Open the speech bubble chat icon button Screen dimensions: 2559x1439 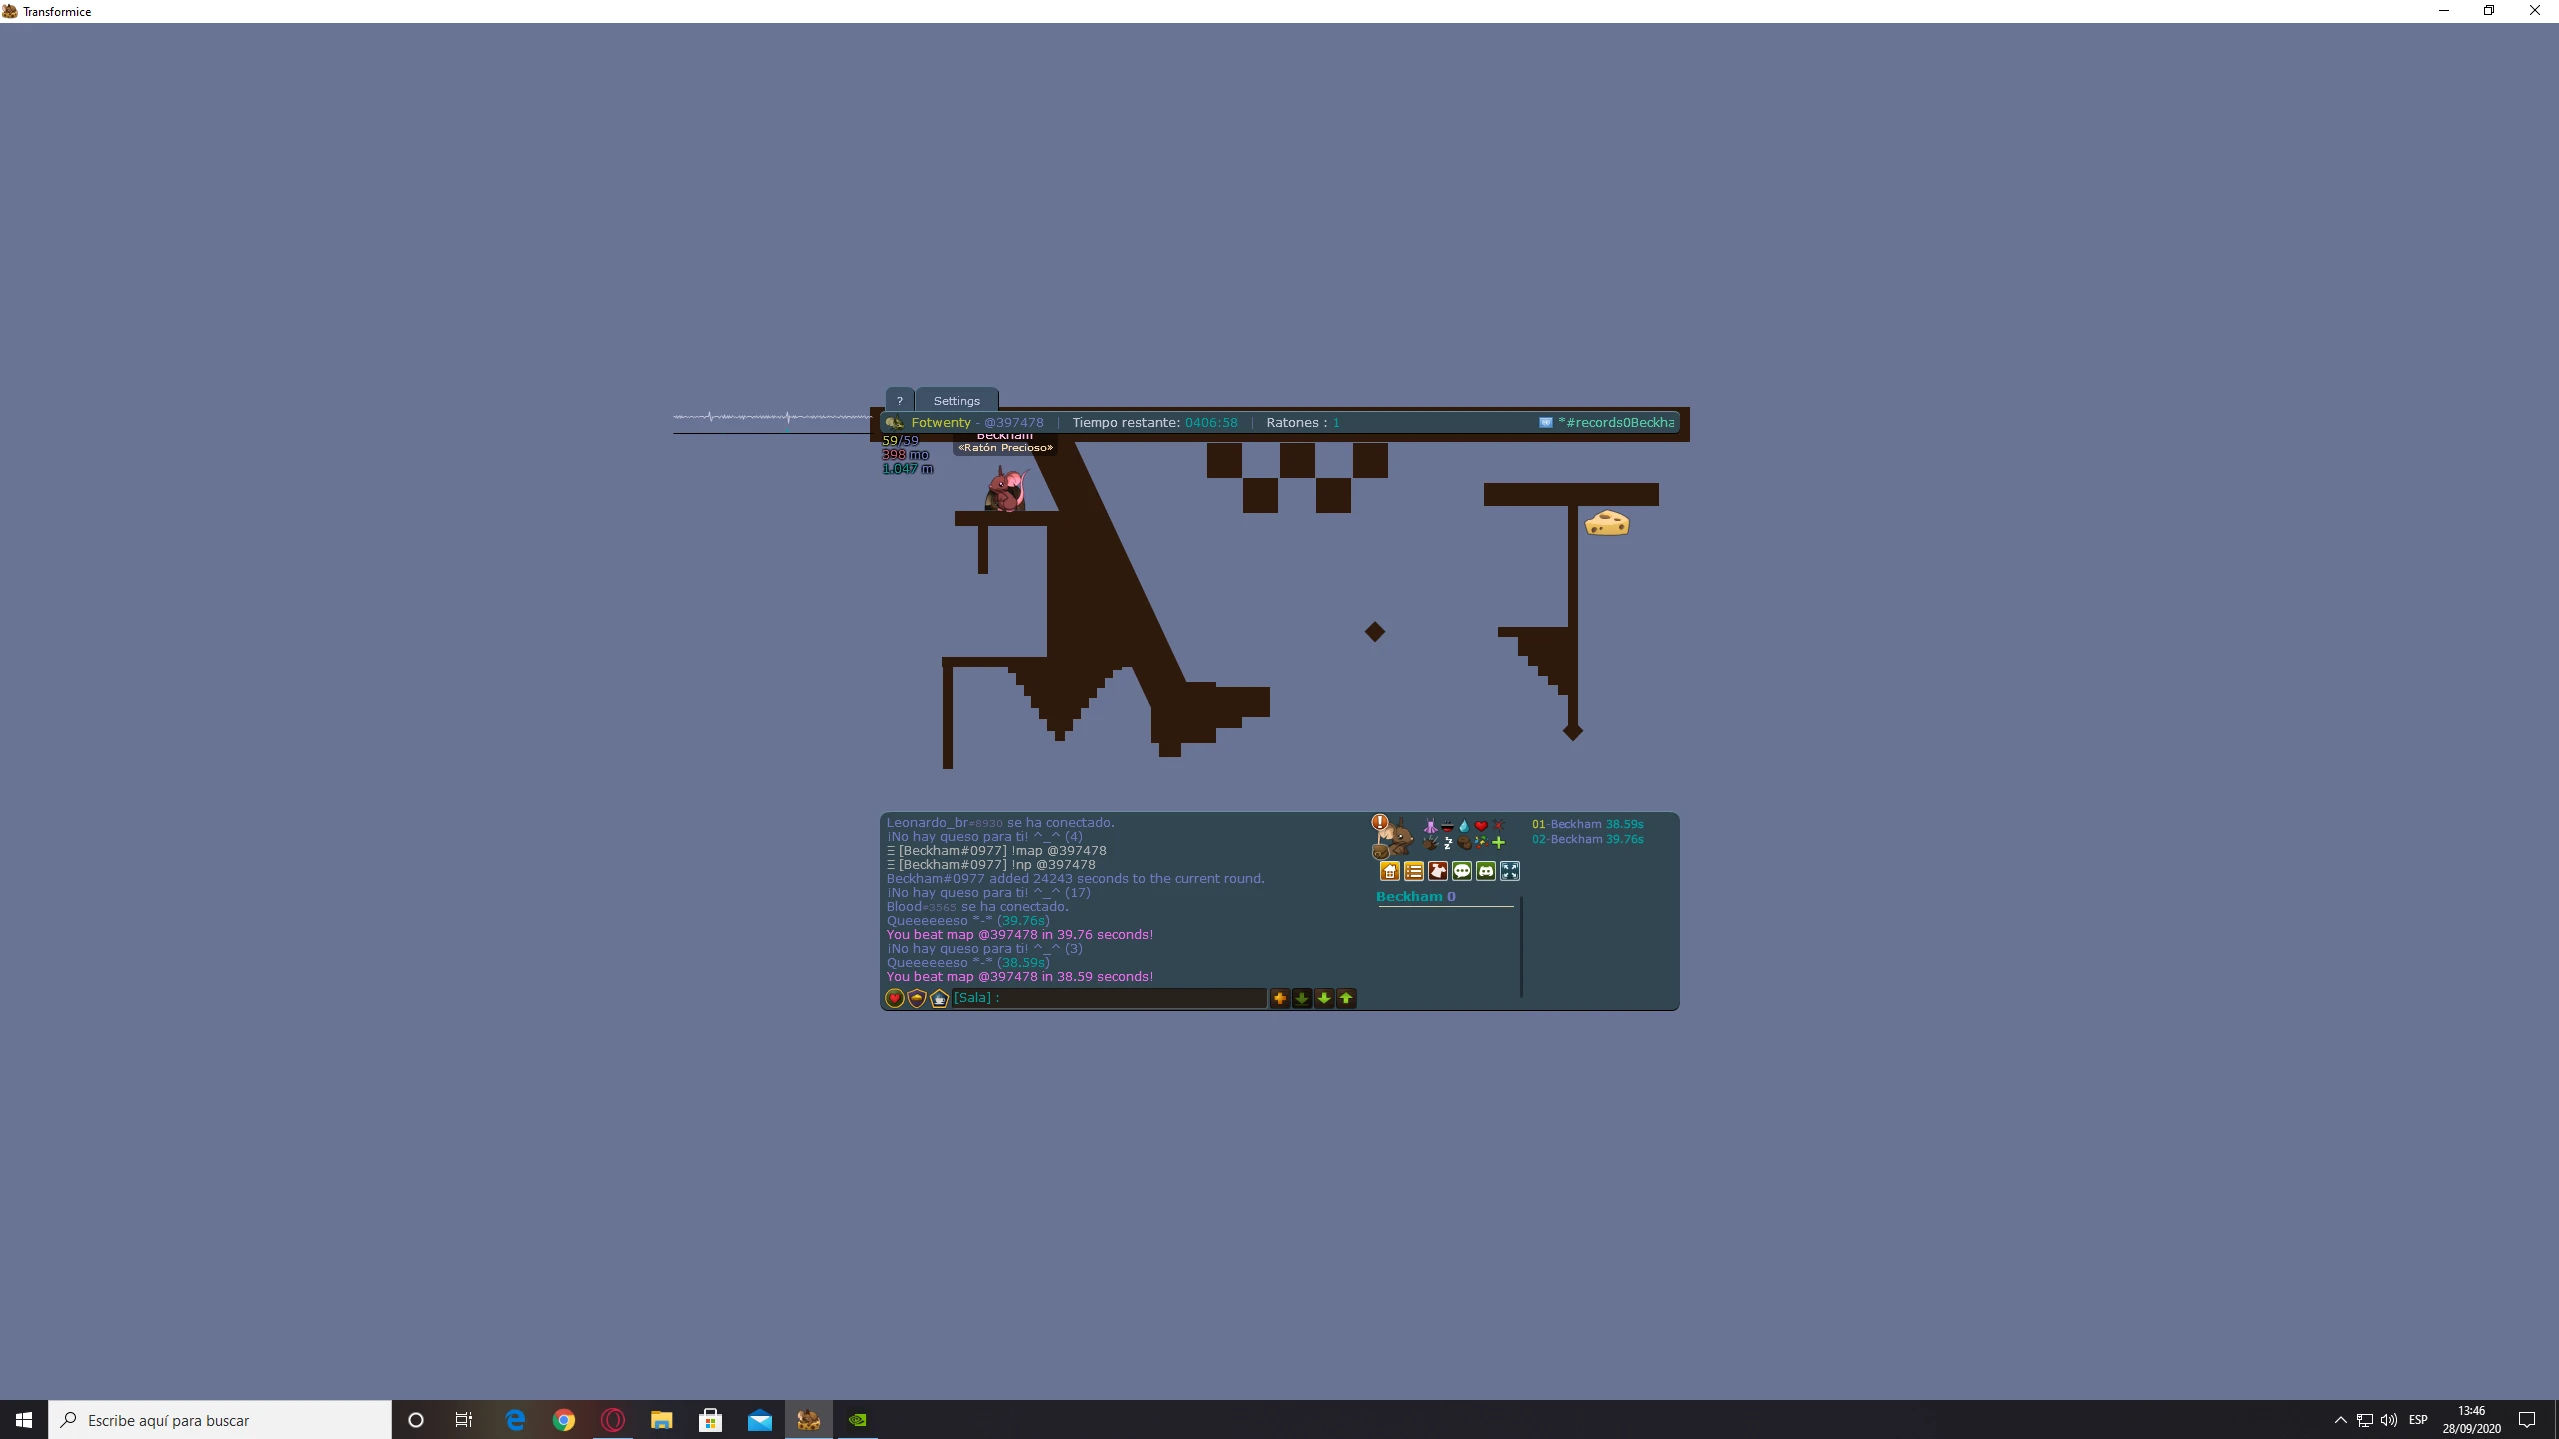[1462, 871]
